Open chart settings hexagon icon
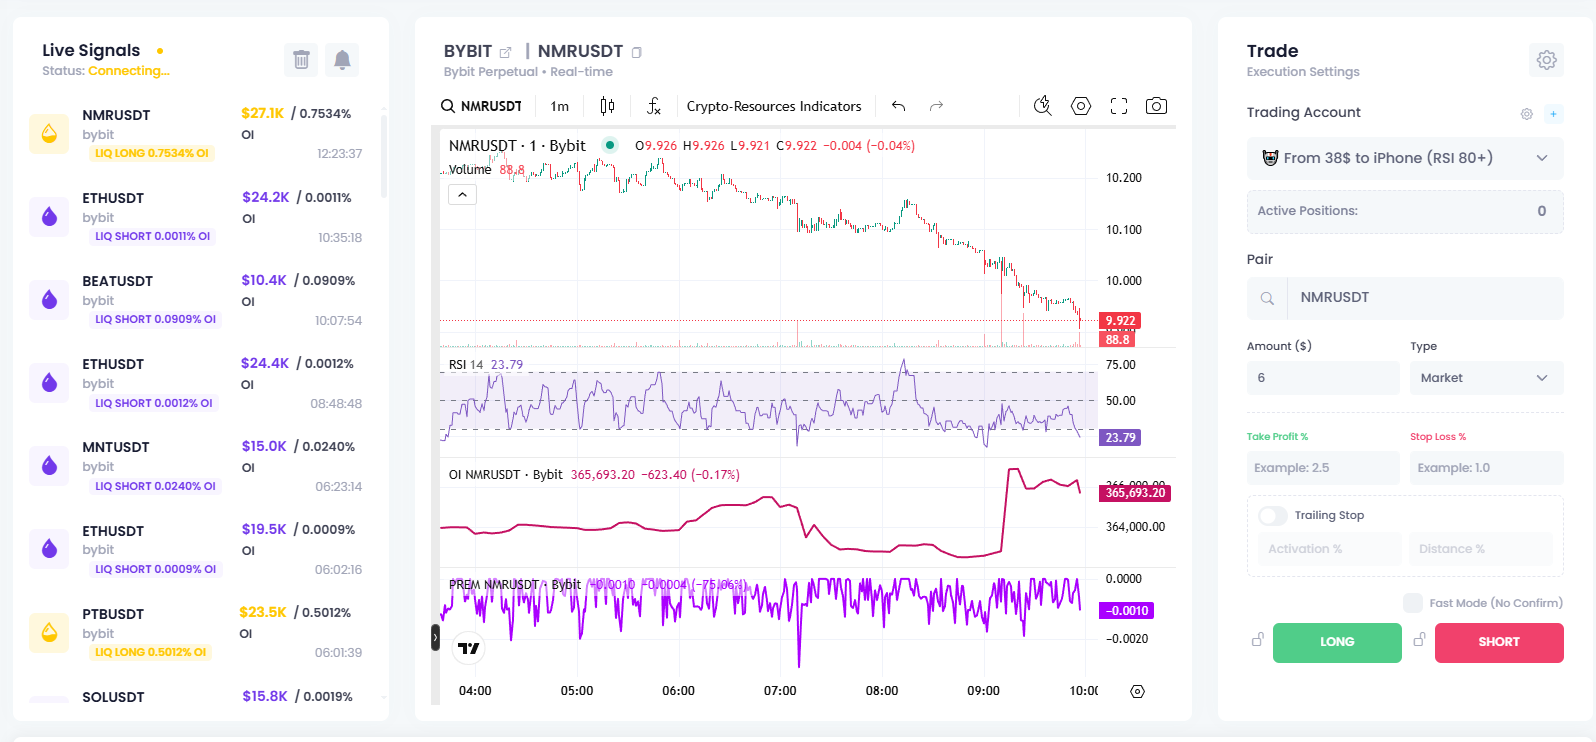Viewport: 1596px width, 742px height. pyautogui.click(x=1081, y=106)
